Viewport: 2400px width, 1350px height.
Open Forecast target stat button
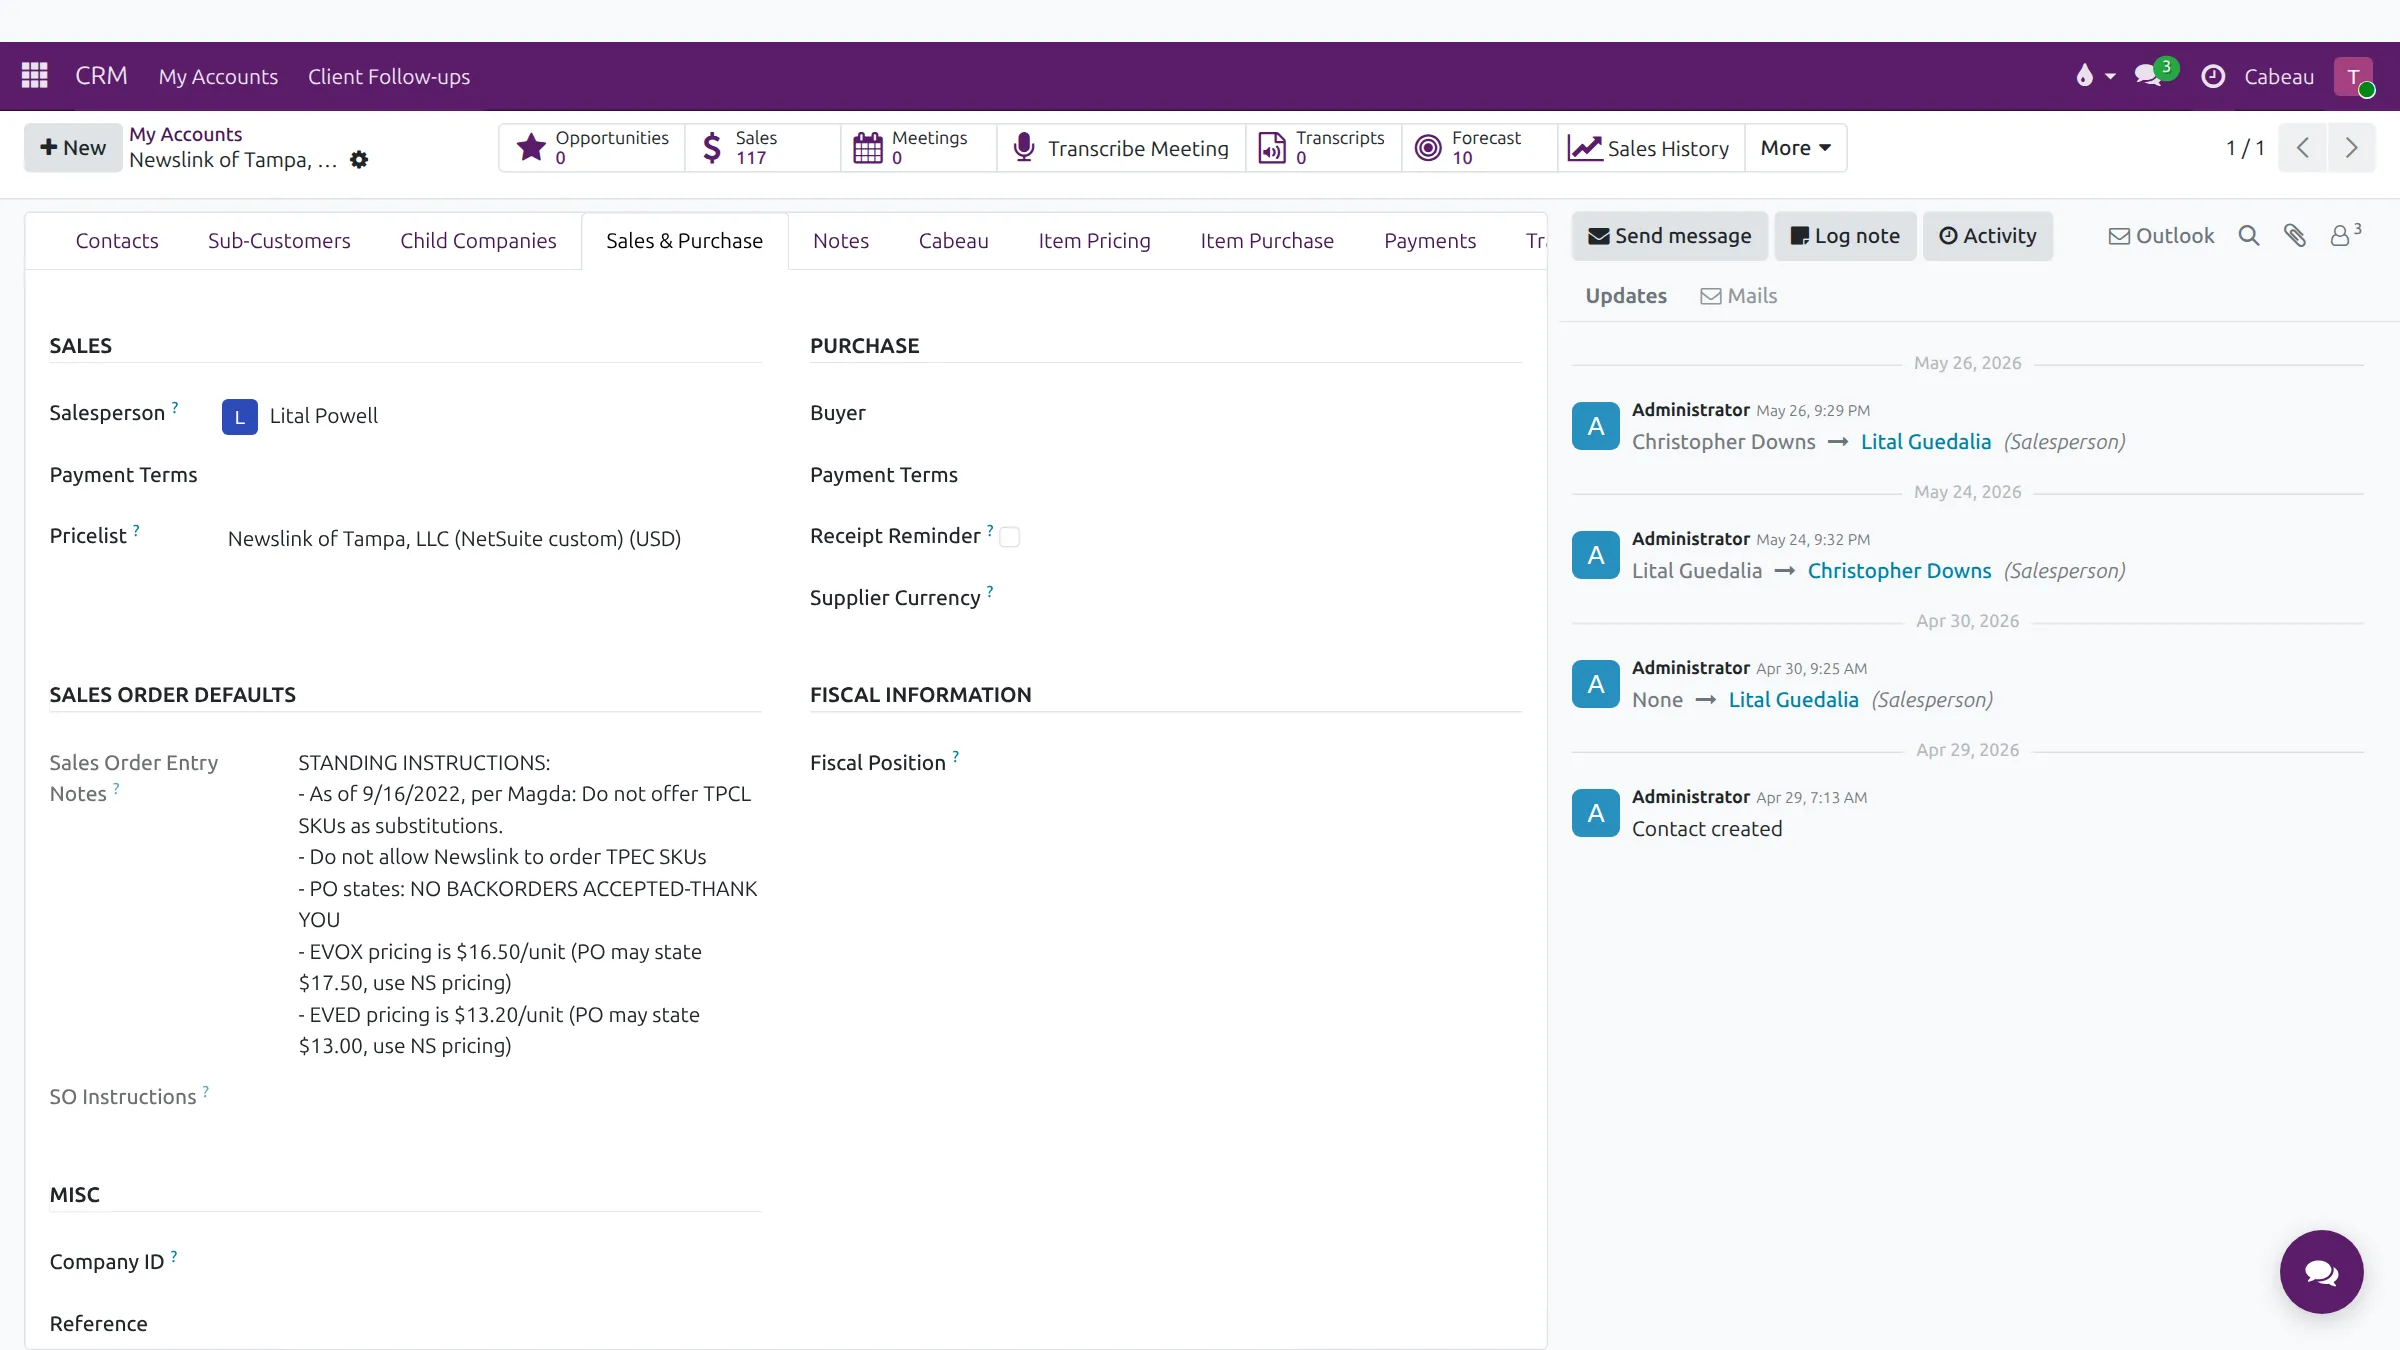tap(1480, 148)
